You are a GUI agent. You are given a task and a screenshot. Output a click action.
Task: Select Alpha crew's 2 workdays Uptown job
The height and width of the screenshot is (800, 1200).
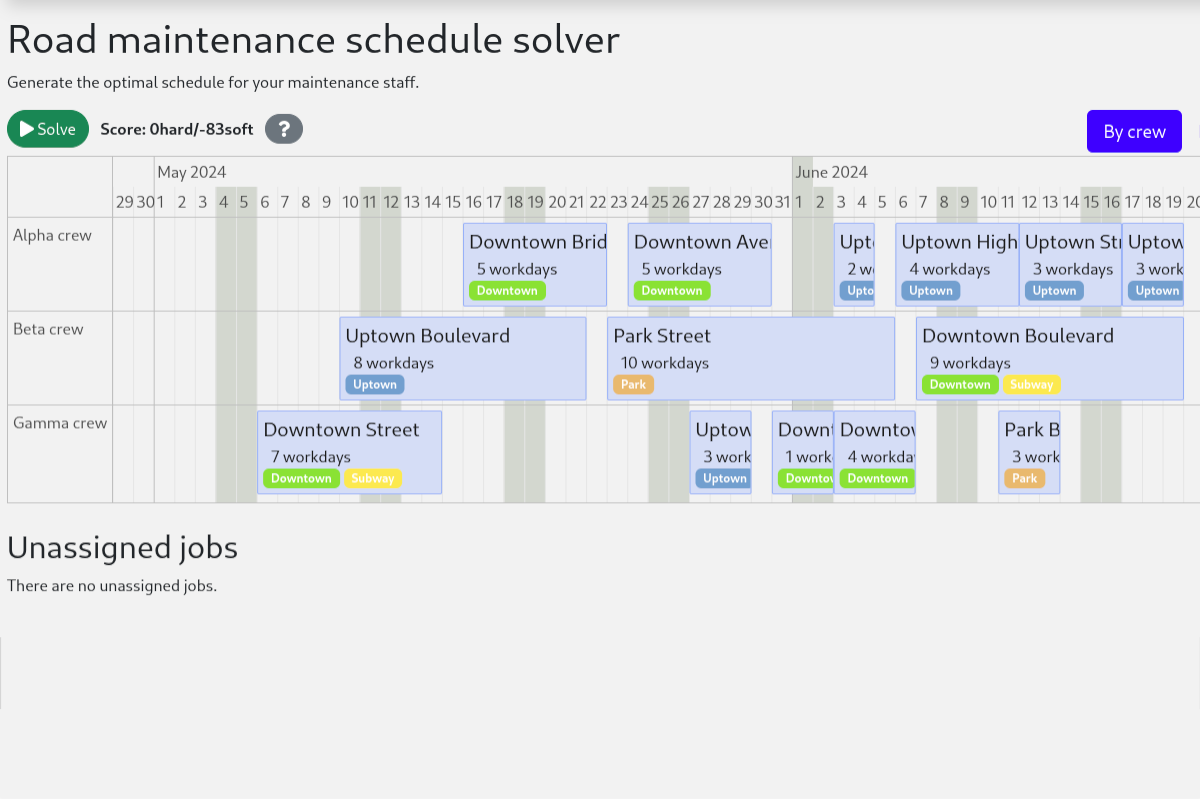(854, 265)
